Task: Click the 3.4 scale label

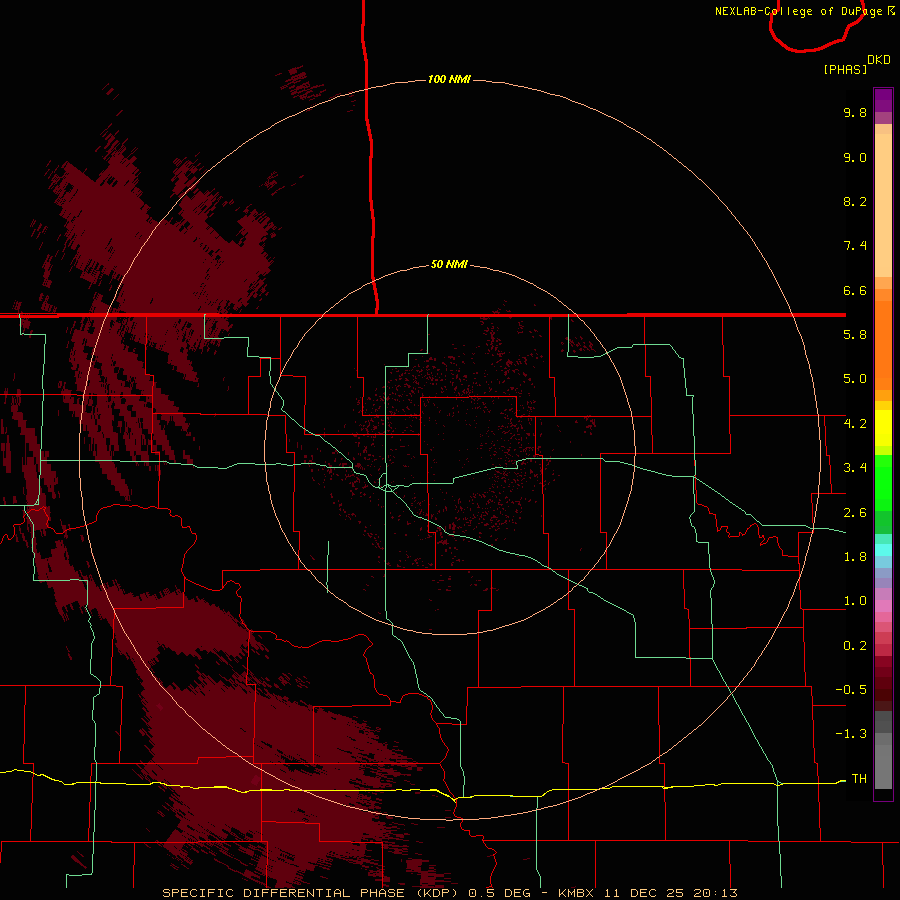Action: (855, 468)
